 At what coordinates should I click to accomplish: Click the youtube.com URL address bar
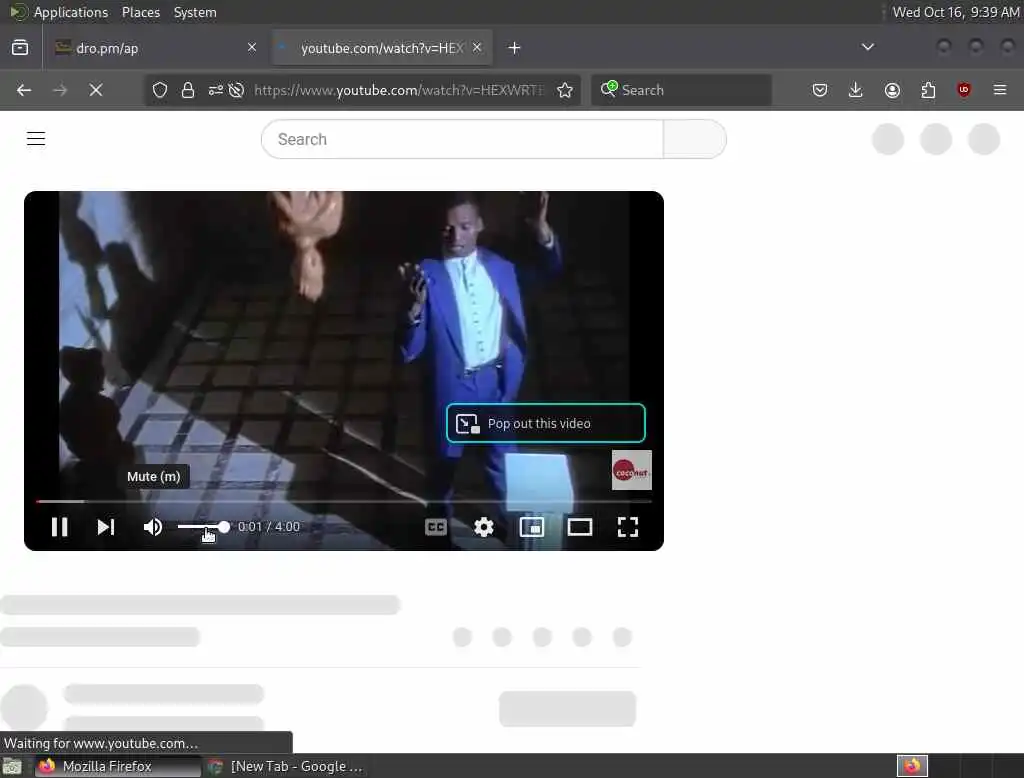click(x=398, y=89)
